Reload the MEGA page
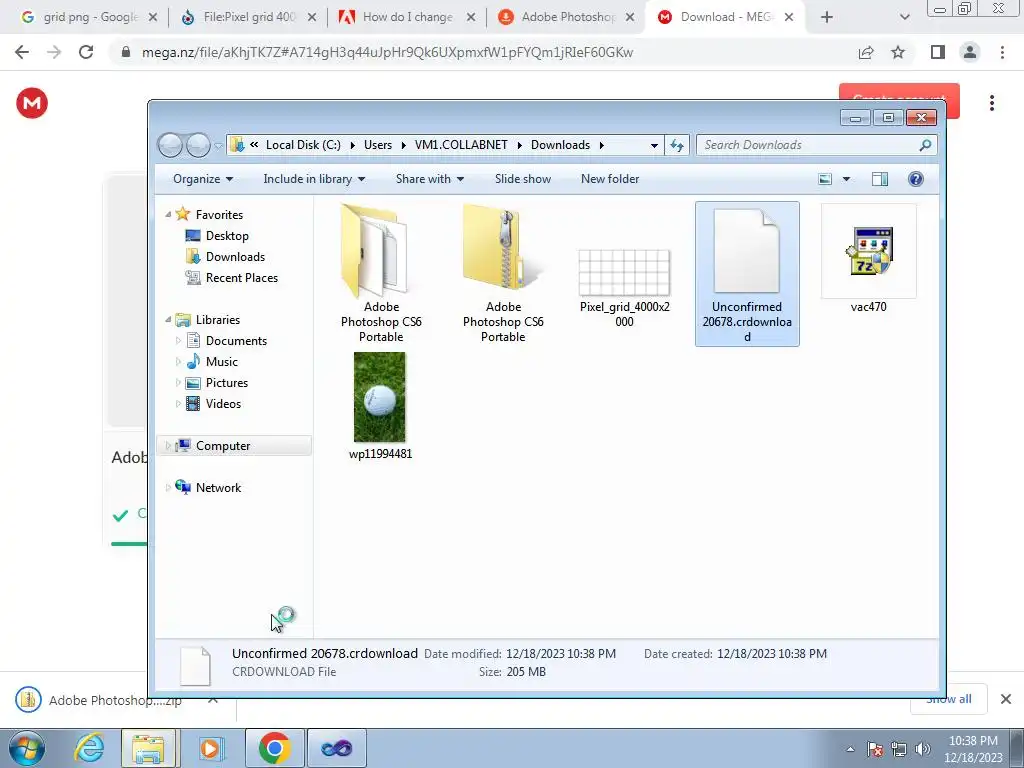 pos(86,52)
